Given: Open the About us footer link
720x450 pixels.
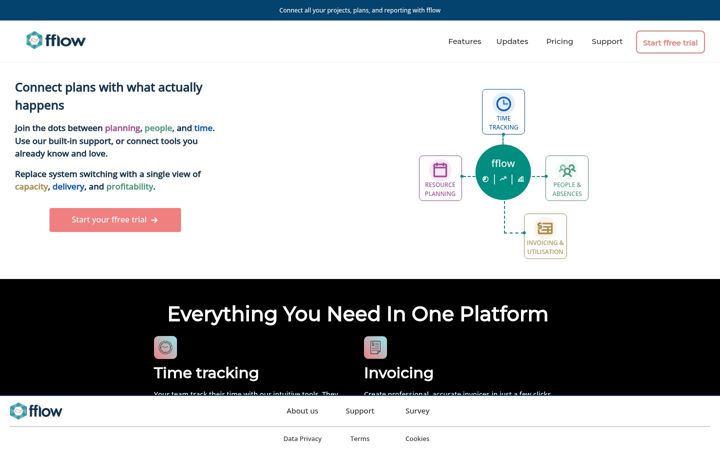Looking at the screenshot, I should click(302, 411).
